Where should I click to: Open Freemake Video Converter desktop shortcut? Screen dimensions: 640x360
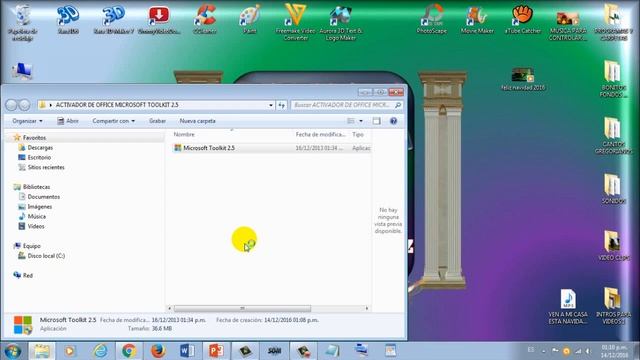295,22
